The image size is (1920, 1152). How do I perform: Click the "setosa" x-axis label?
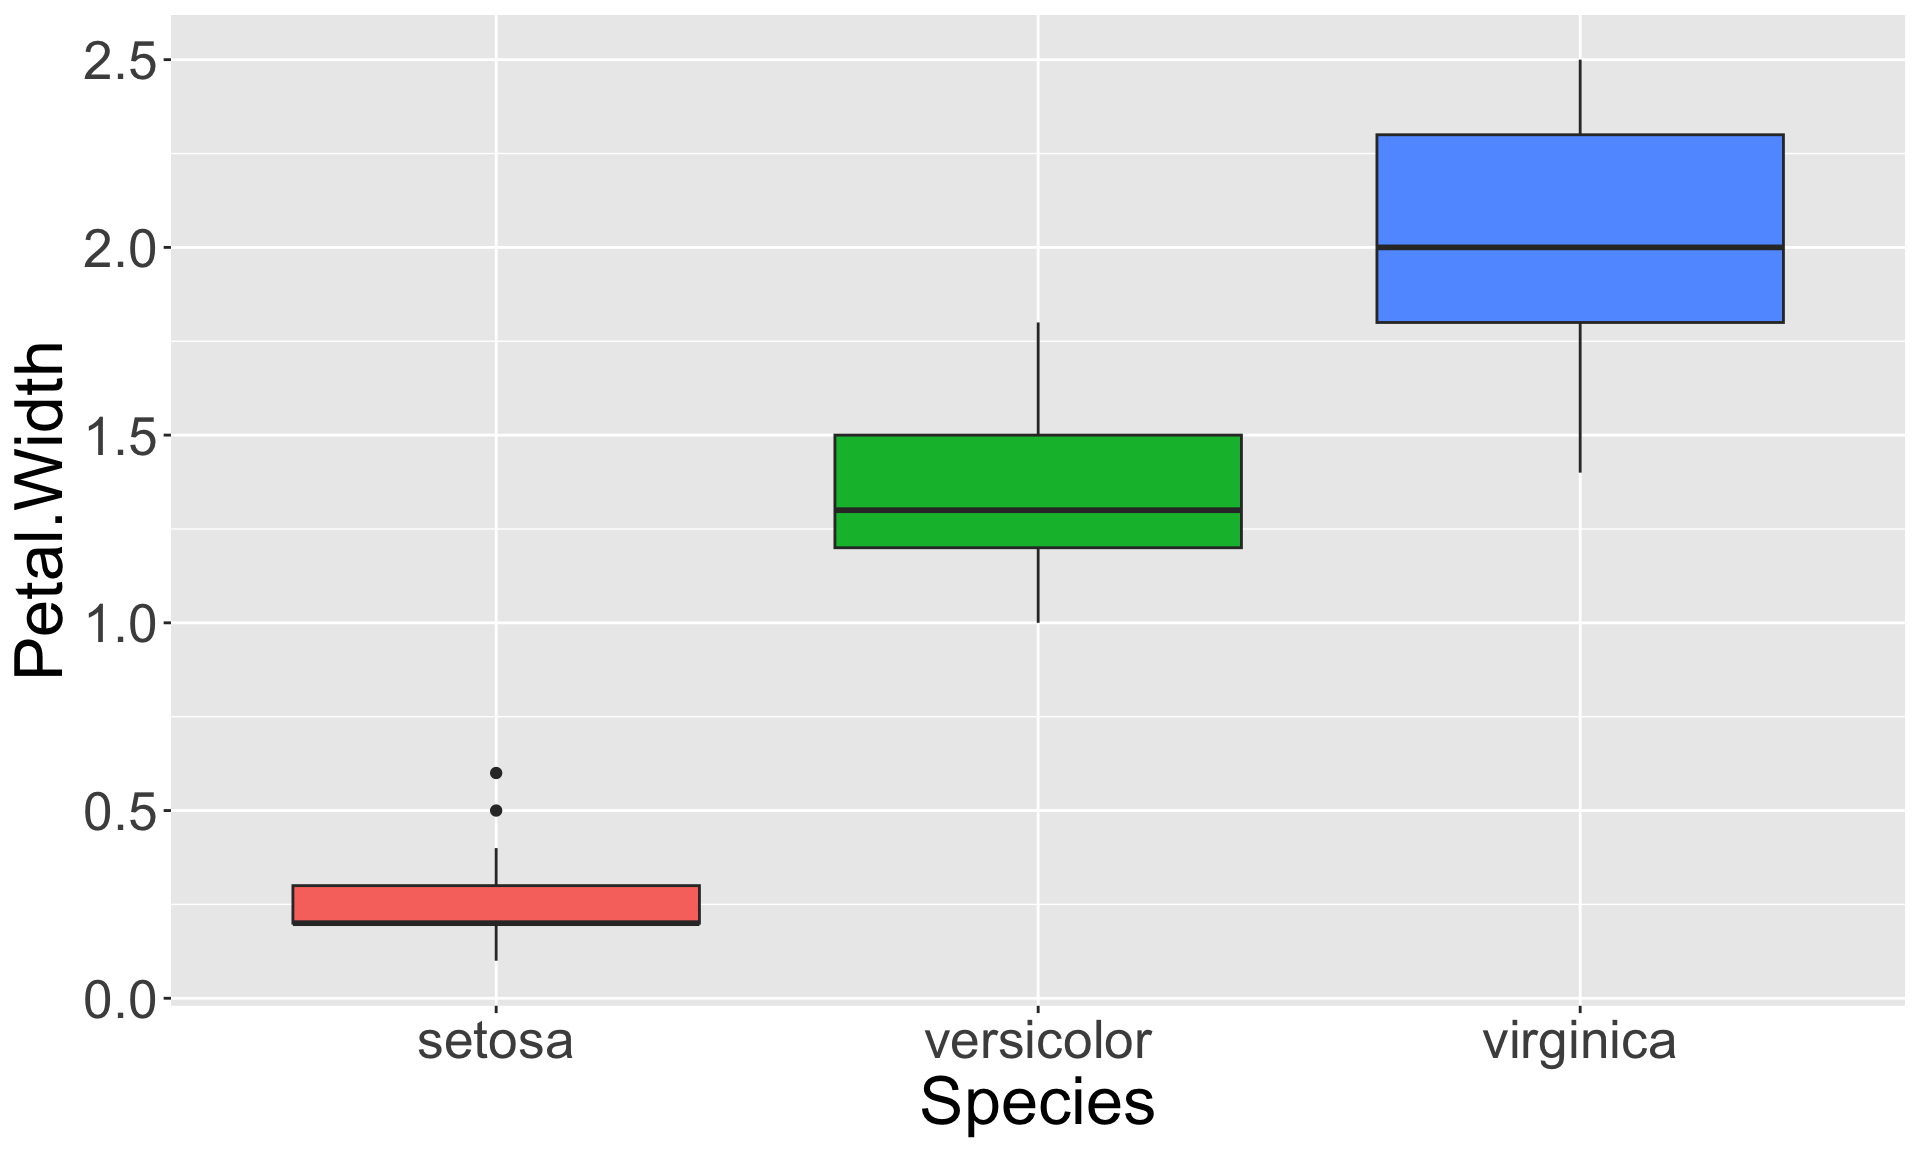495,1041
